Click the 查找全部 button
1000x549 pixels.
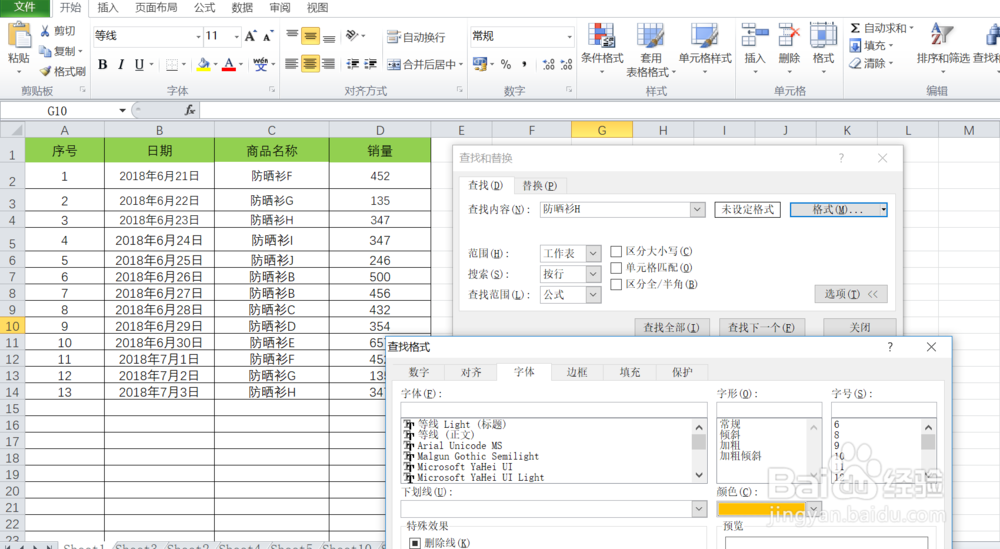671,327
